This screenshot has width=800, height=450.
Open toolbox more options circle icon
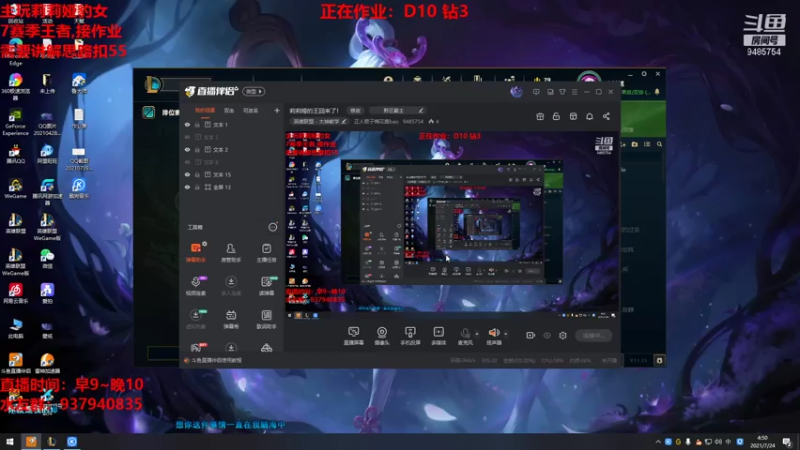click(273, 227)
